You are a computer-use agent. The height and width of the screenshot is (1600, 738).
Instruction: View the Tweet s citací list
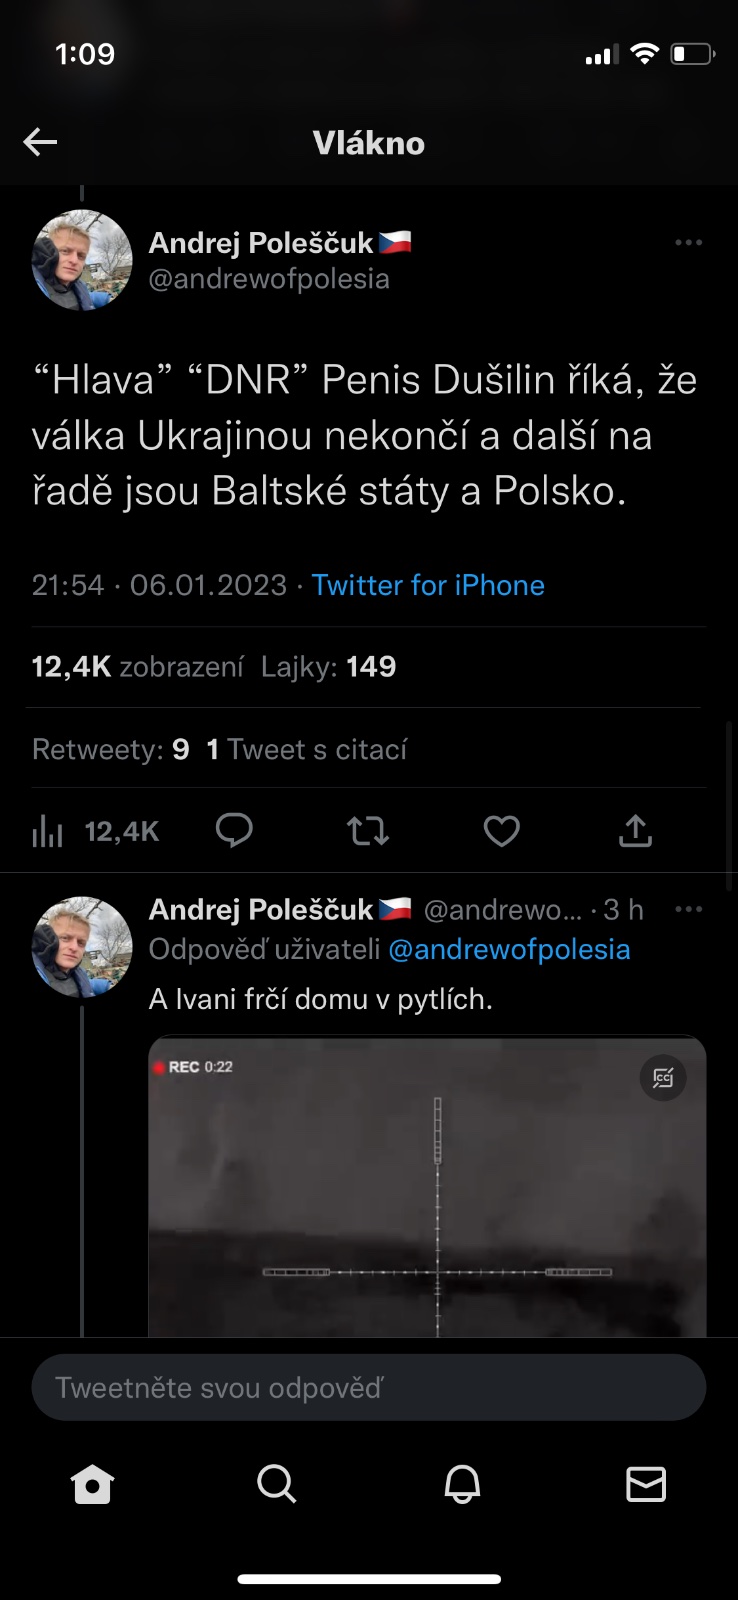click(x=307, y=749)
